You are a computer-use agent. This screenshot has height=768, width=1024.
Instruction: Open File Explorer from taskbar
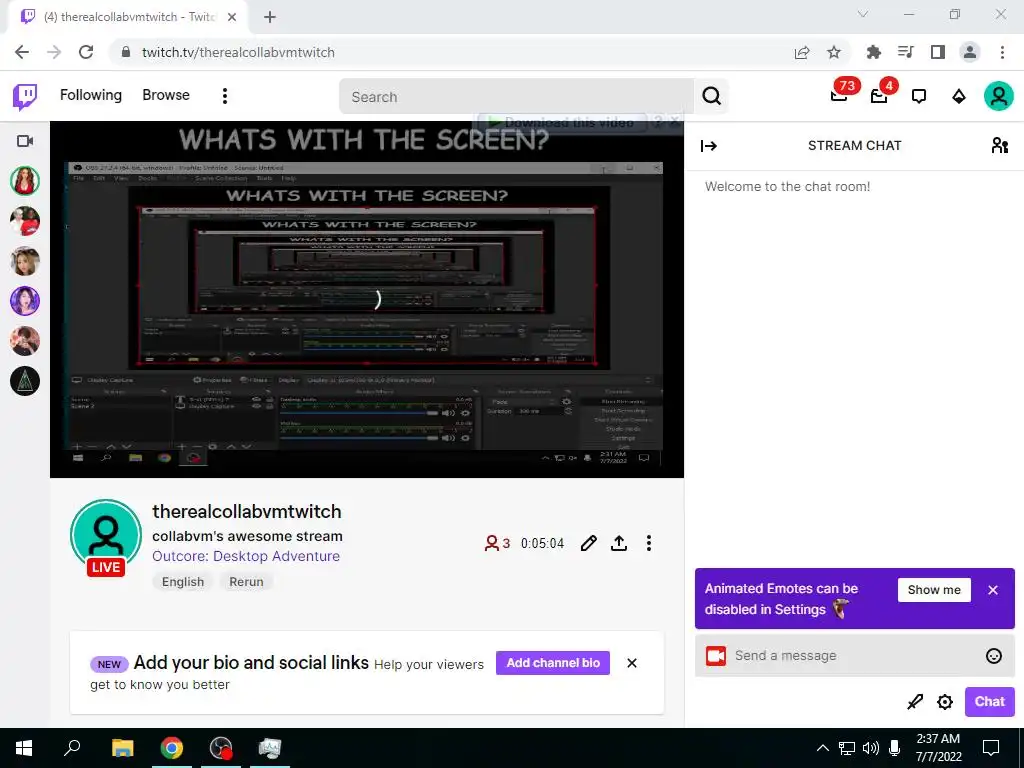(x=122, y=748)
